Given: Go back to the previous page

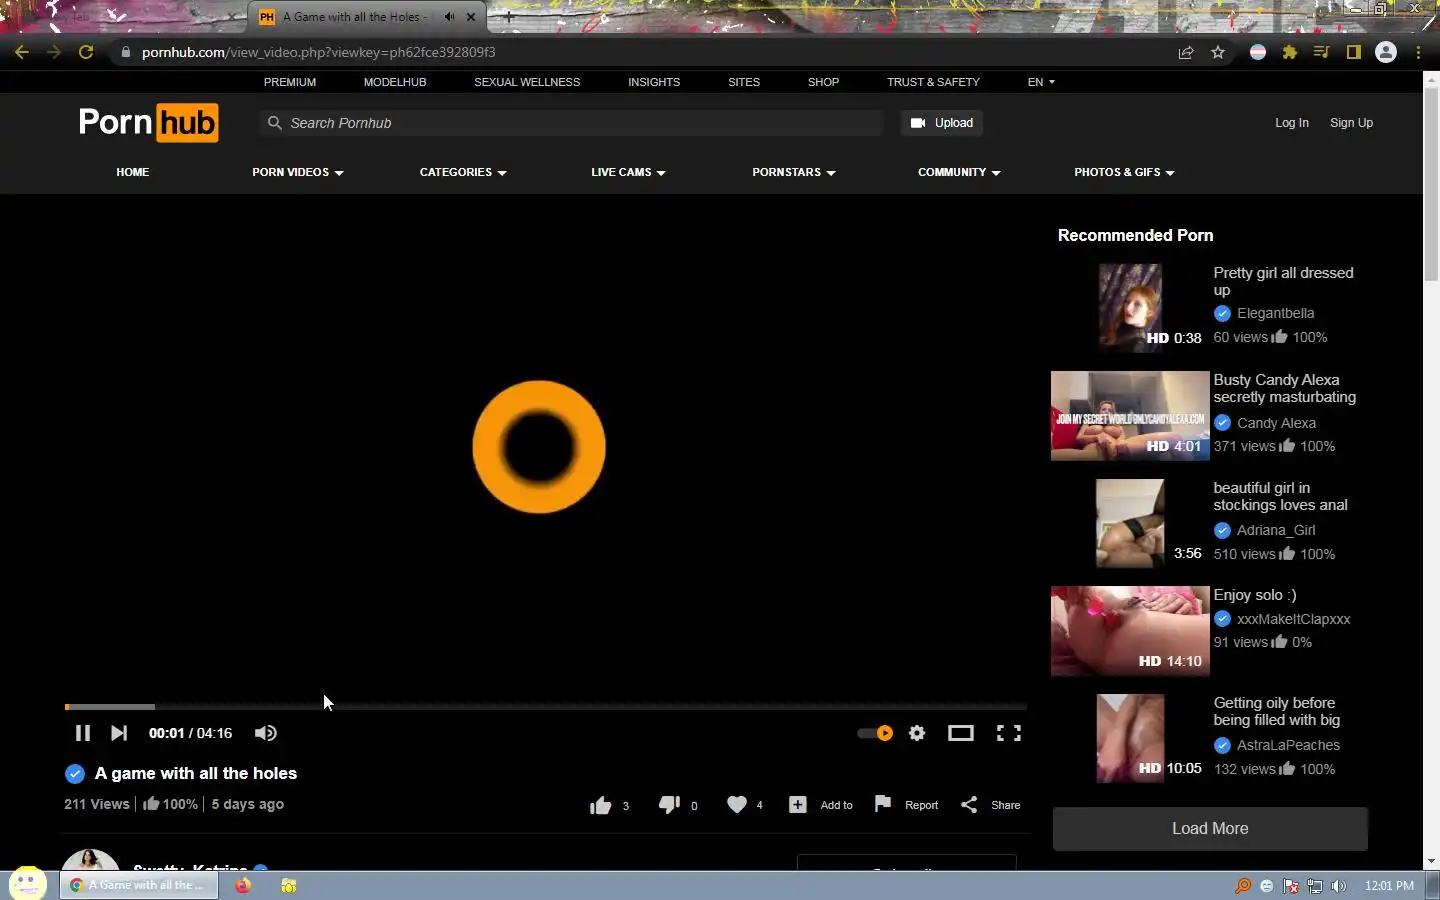Looking at the screenshot, I should pos(22,52).
